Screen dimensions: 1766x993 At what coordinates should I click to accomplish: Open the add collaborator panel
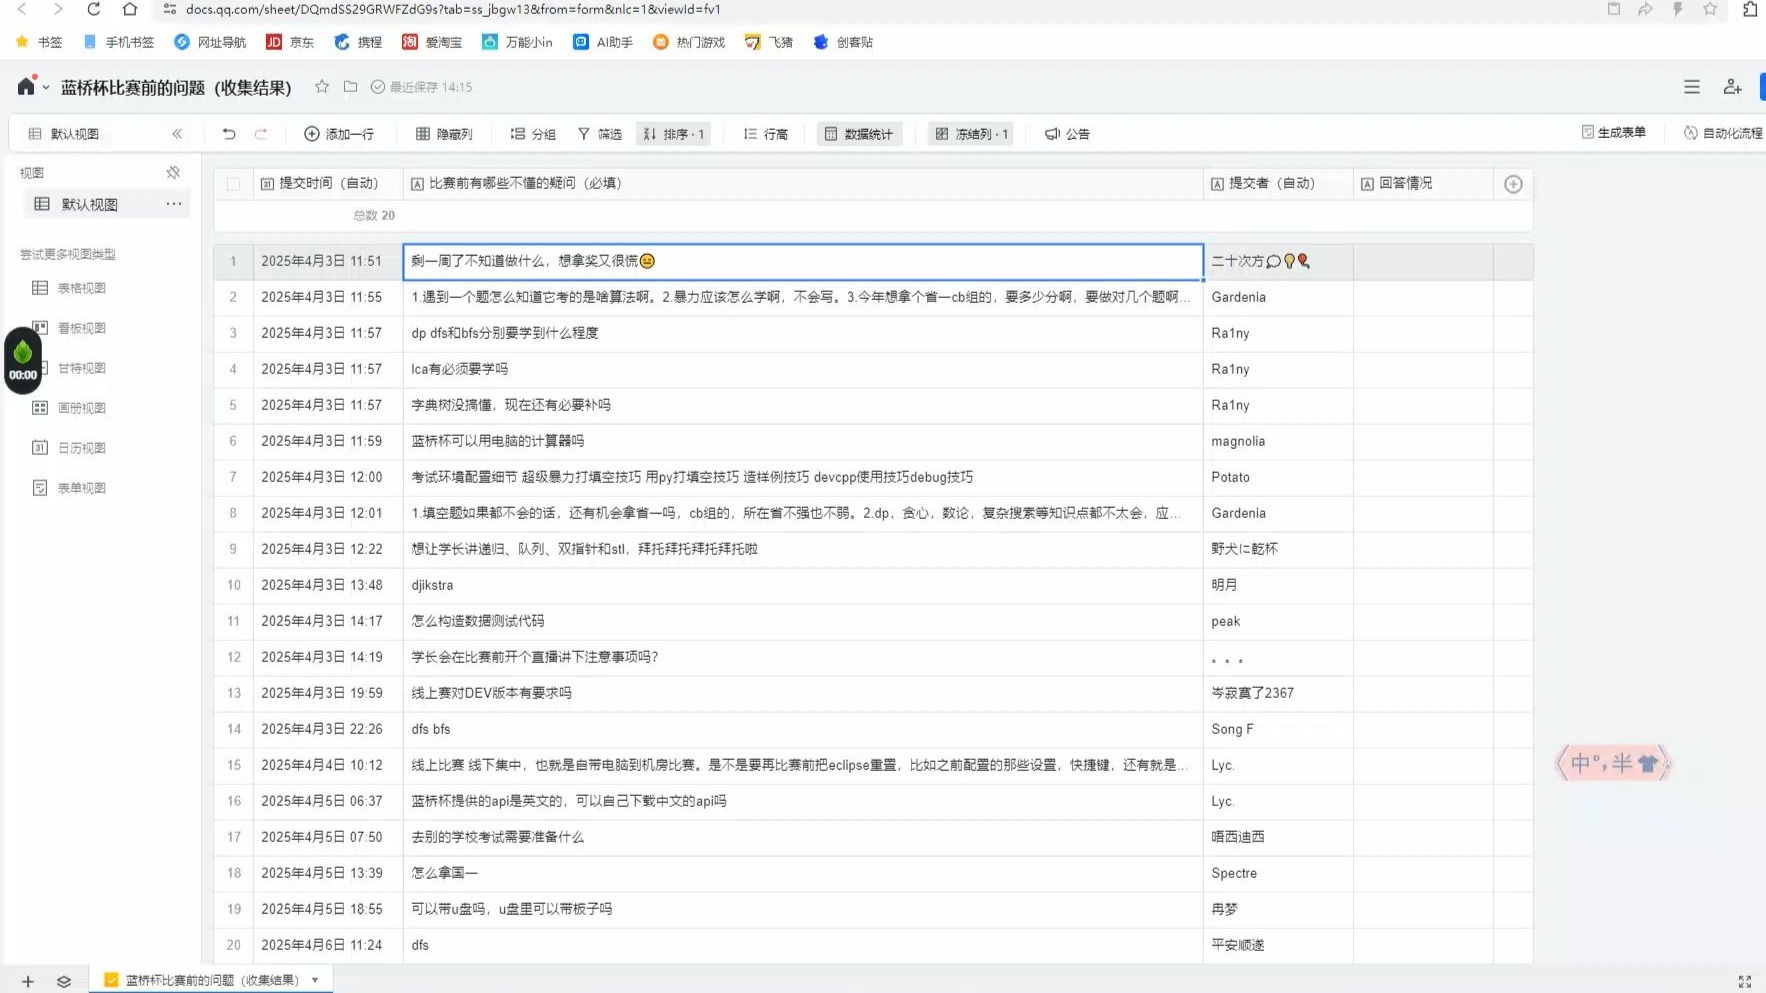coord(1732,87)
